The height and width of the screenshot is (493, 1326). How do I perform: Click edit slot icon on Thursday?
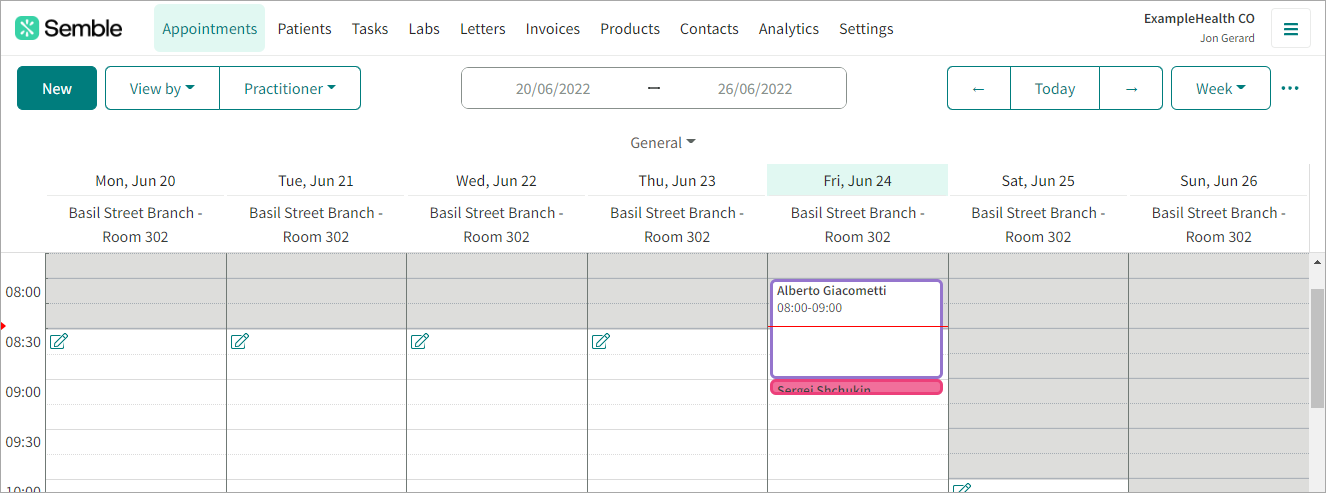click(601, 342)
